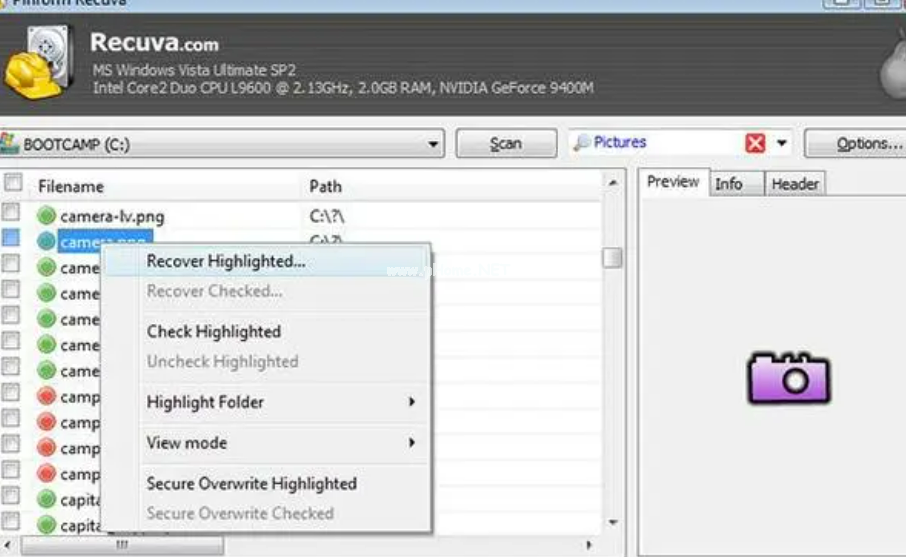906x557 pixels.
Task: Toggle the select-all checkbox in the header row
Action: [x=12, y=183]
